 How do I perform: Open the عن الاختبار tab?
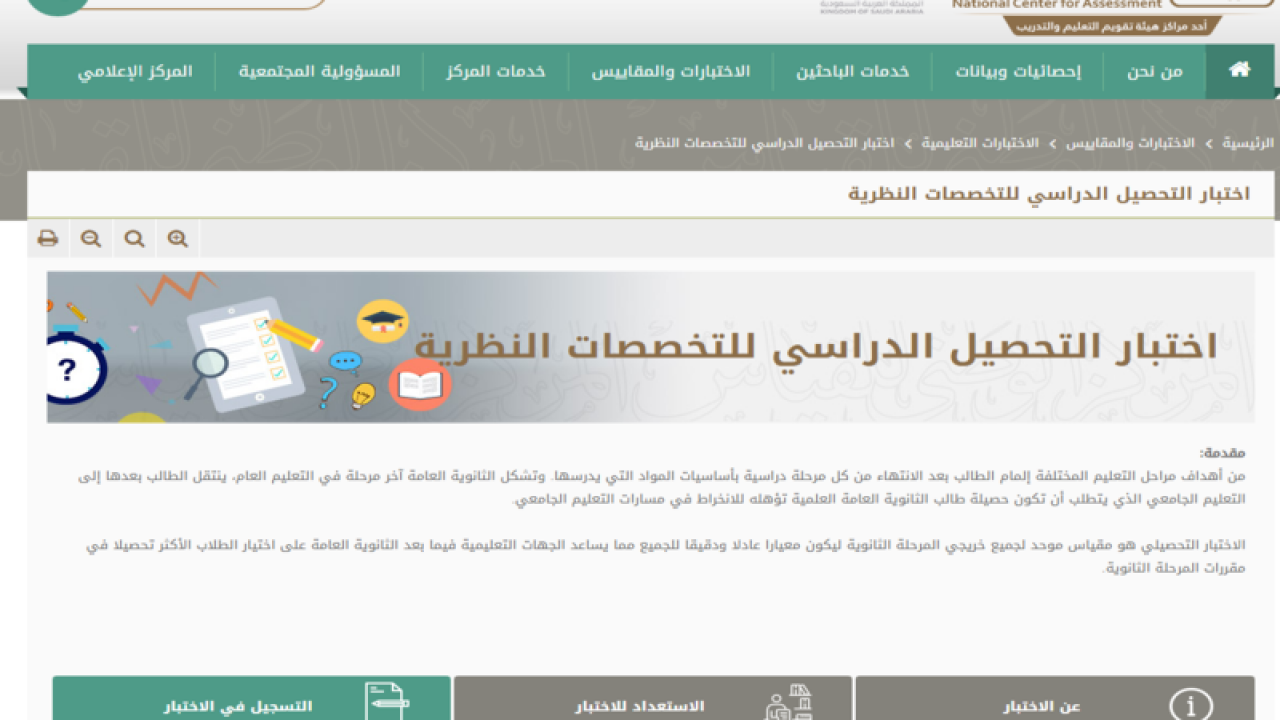(1054, 697)
